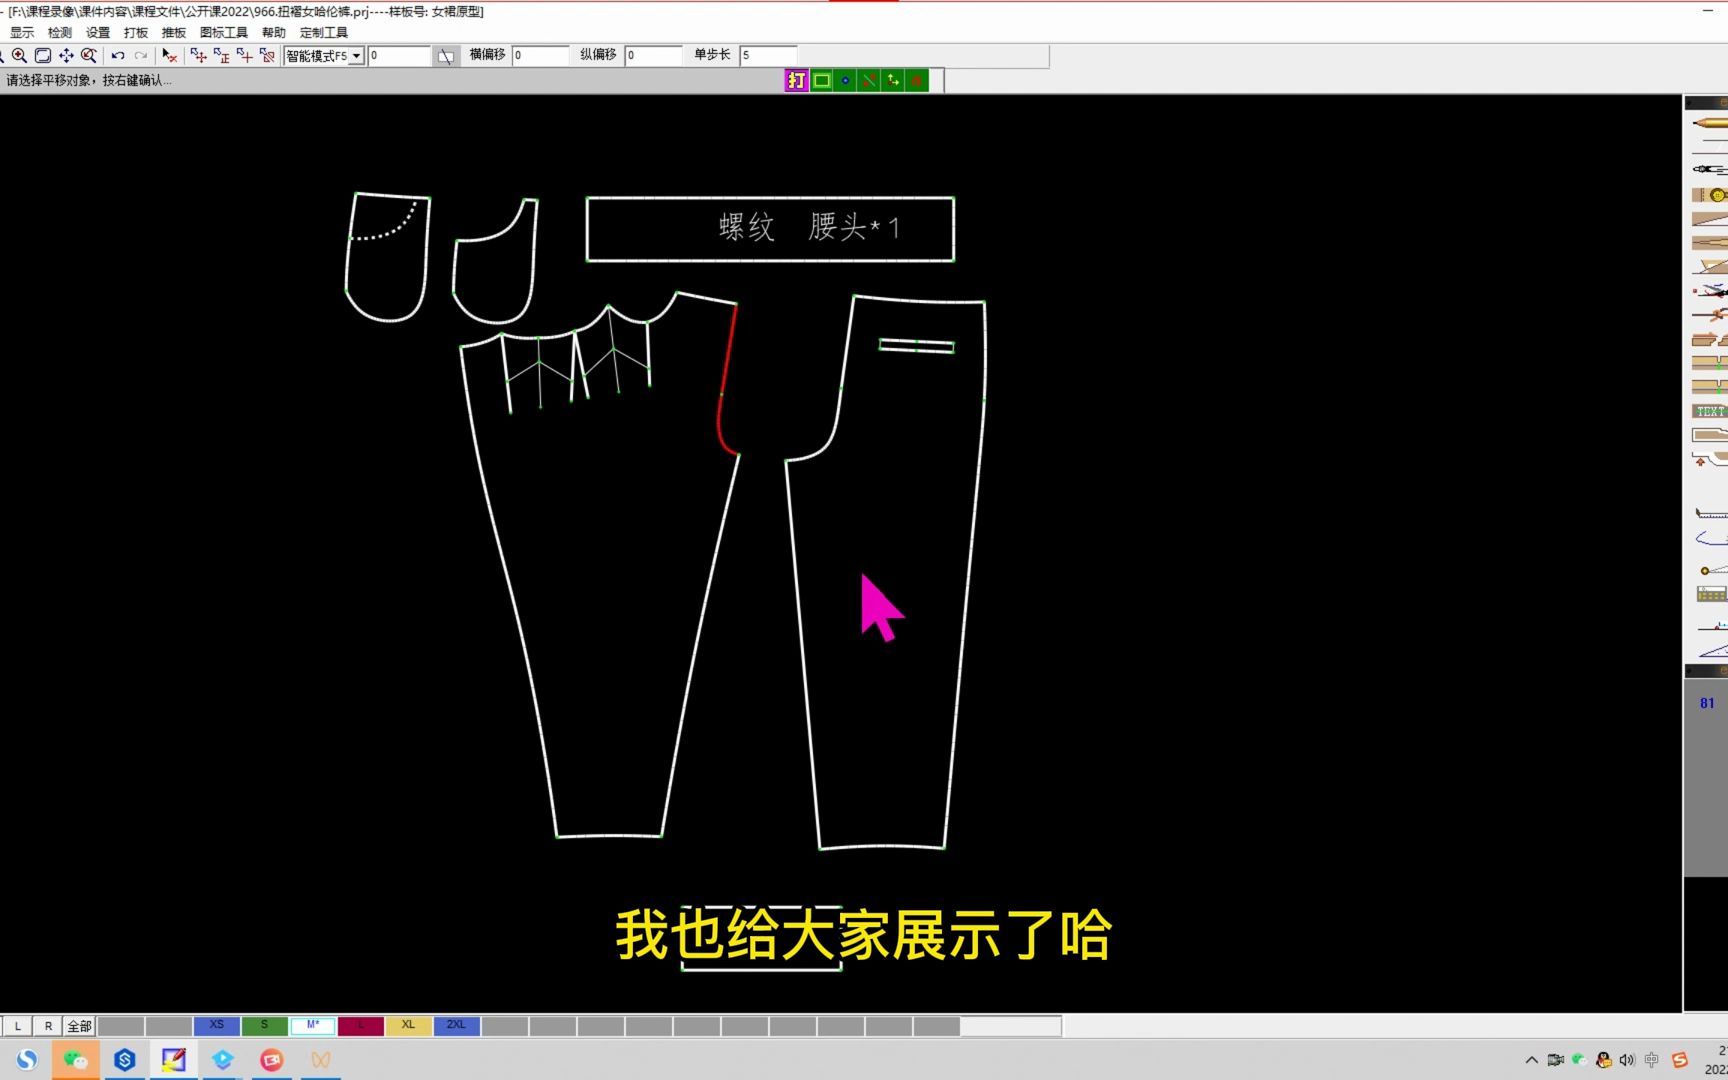Select the Pan four-arrow move tool
Viewport: 1728px width, 1080px height.
pos(67,56)
